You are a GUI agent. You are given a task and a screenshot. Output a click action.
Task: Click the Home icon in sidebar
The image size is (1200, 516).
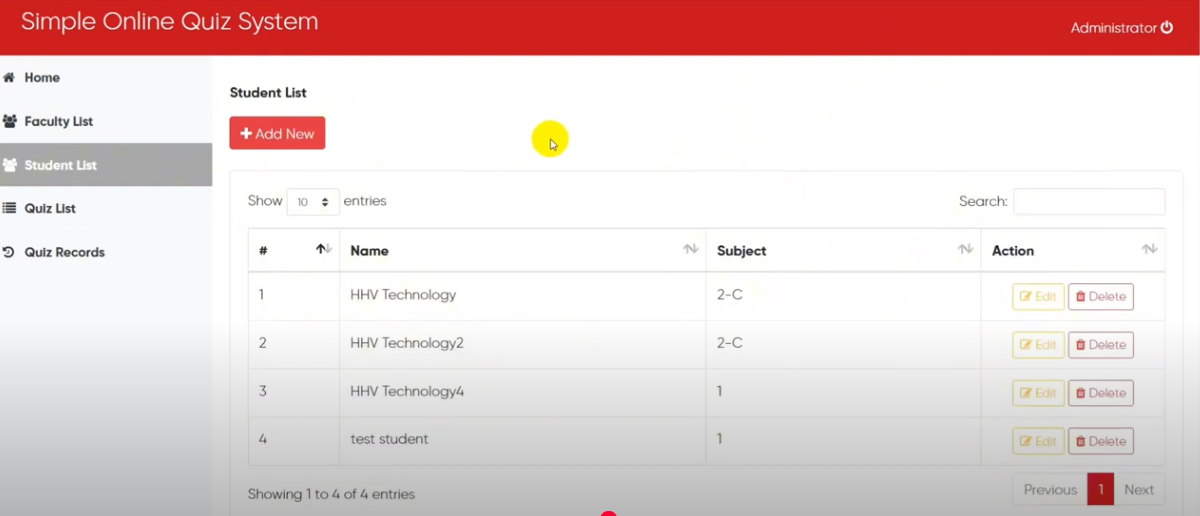point(9,78)
